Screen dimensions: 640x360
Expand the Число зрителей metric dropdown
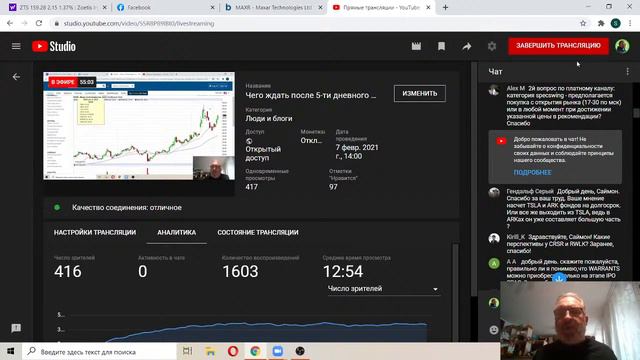(383, 289)
